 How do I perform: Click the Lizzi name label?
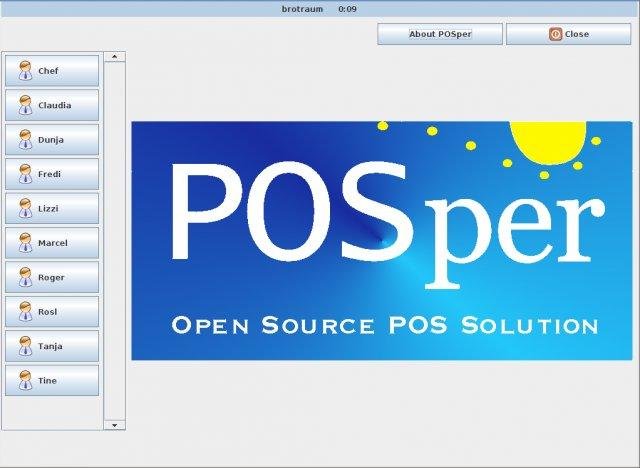[x=48, y=208]
